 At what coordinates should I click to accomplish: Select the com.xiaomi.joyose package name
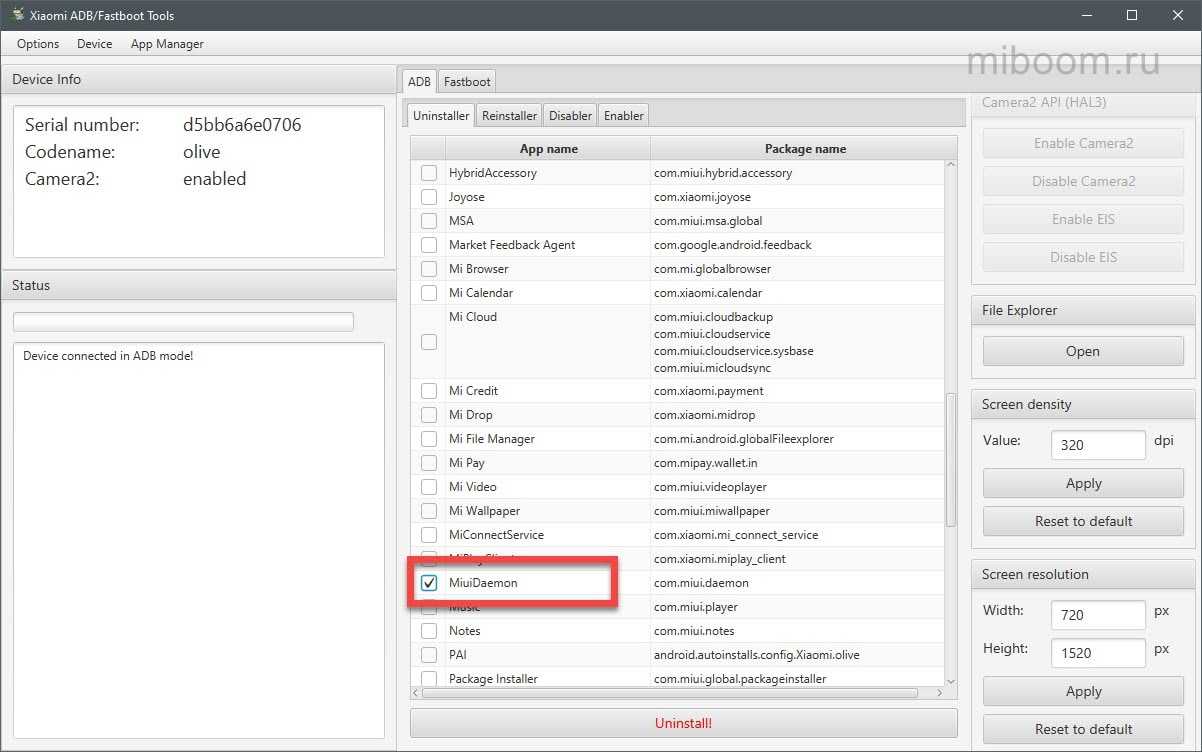(704, 197)
